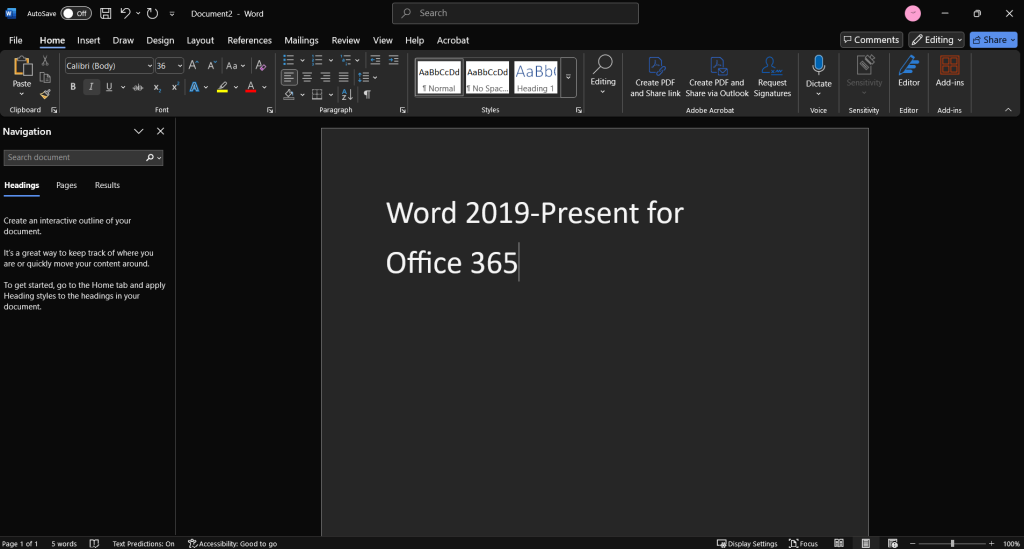The height and width of the screenshot is (549, 1024).
Task: Open the Editor tool
Action: [908, 72]
